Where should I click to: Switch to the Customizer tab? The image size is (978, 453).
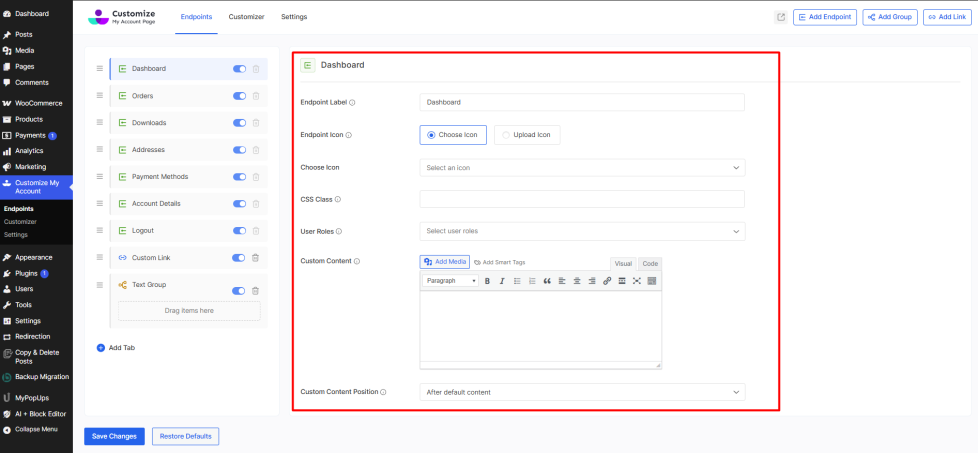point(244,17)
